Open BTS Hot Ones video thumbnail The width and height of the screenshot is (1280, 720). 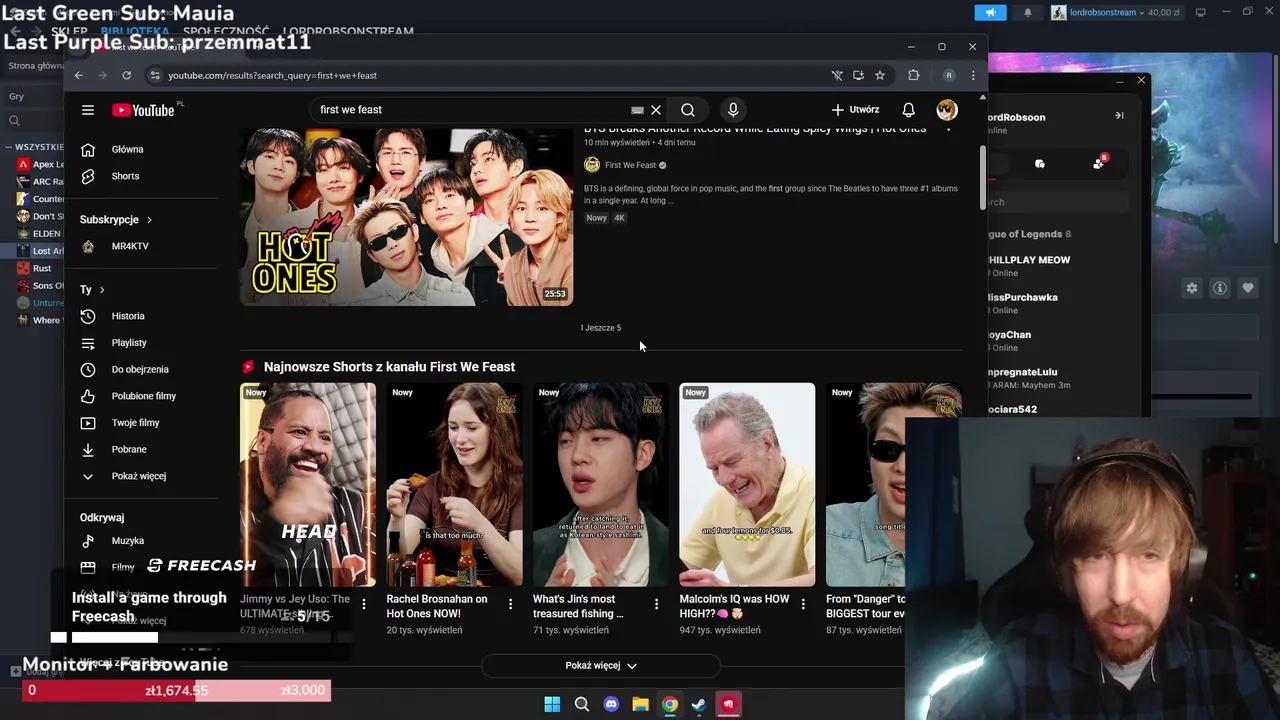click(406, 217)
